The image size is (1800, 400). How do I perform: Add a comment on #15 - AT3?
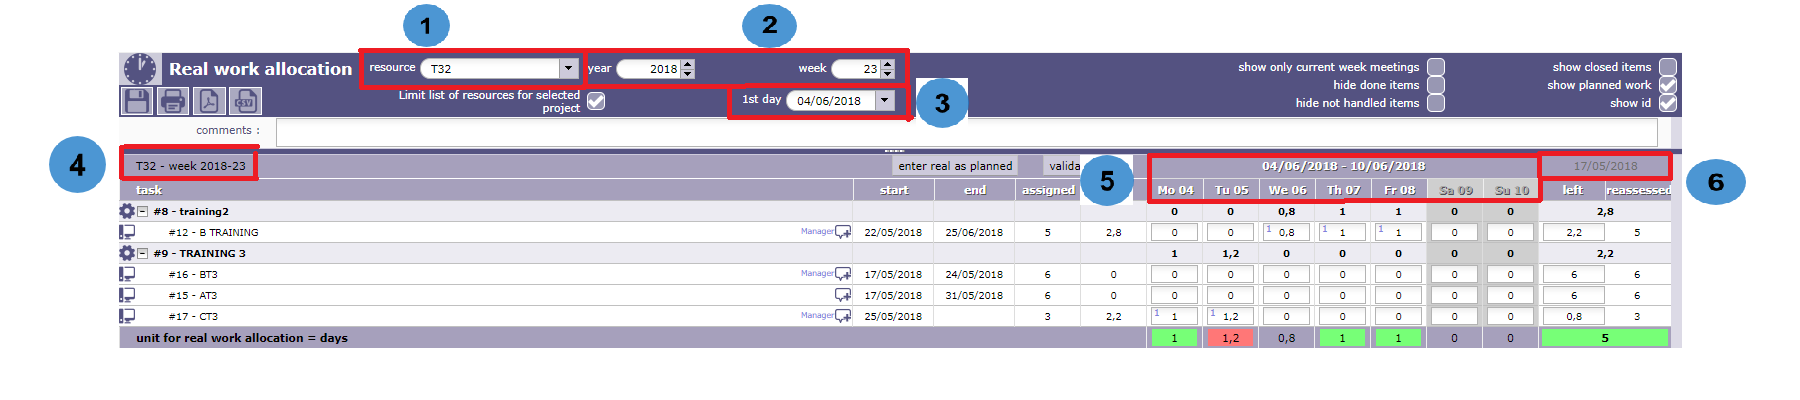843,295
